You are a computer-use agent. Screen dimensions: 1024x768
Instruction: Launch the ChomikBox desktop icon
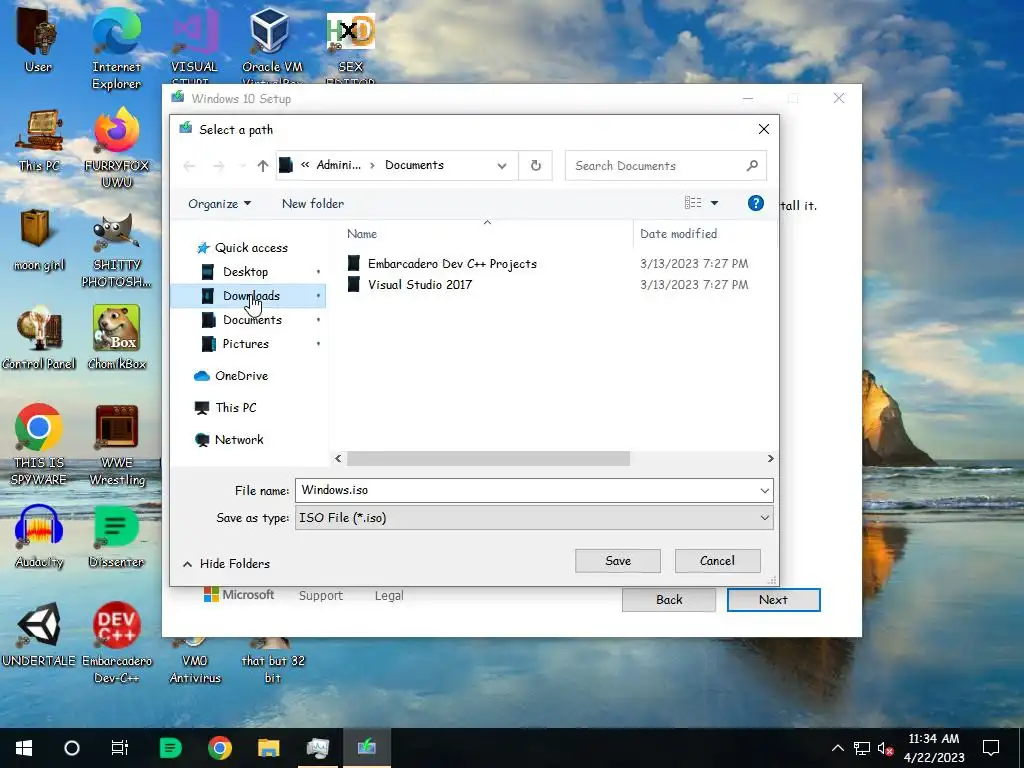[x=116, y=338]
